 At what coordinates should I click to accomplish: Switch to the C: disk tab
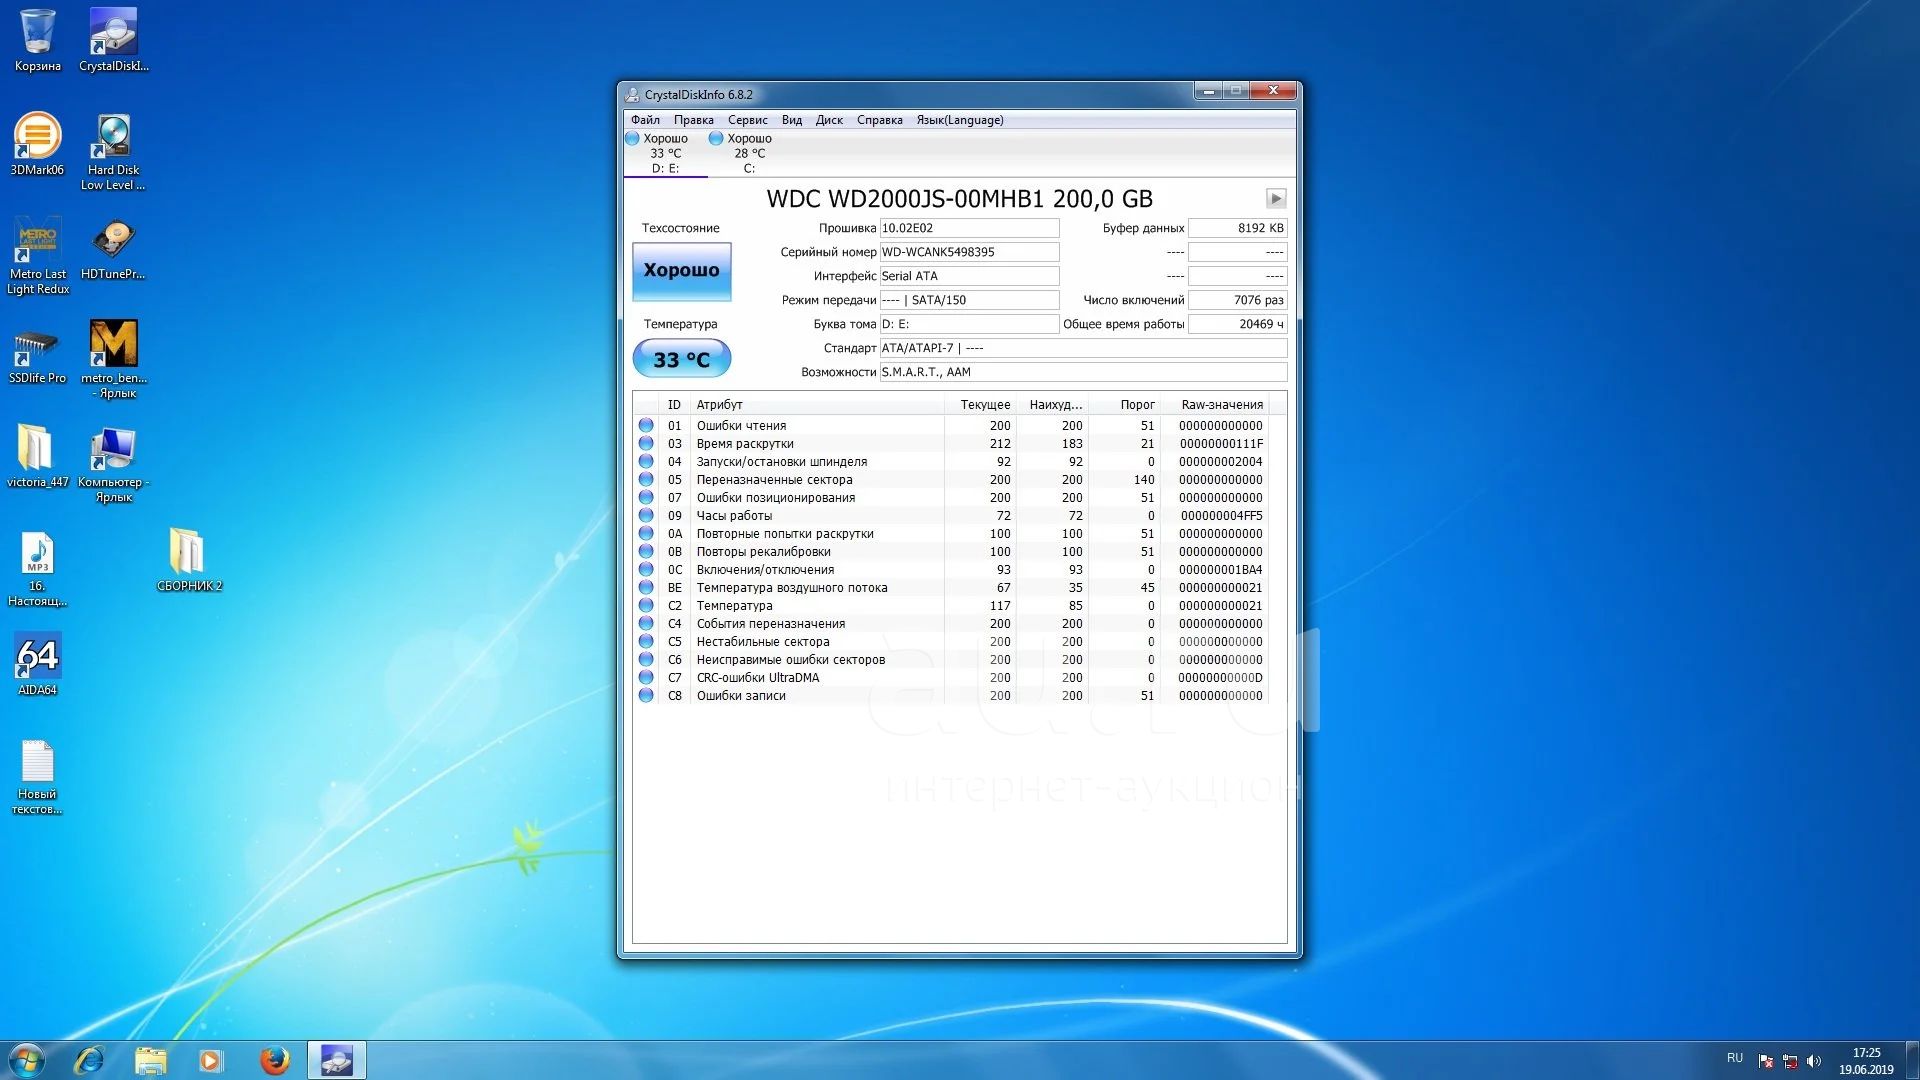pos(749,154)
